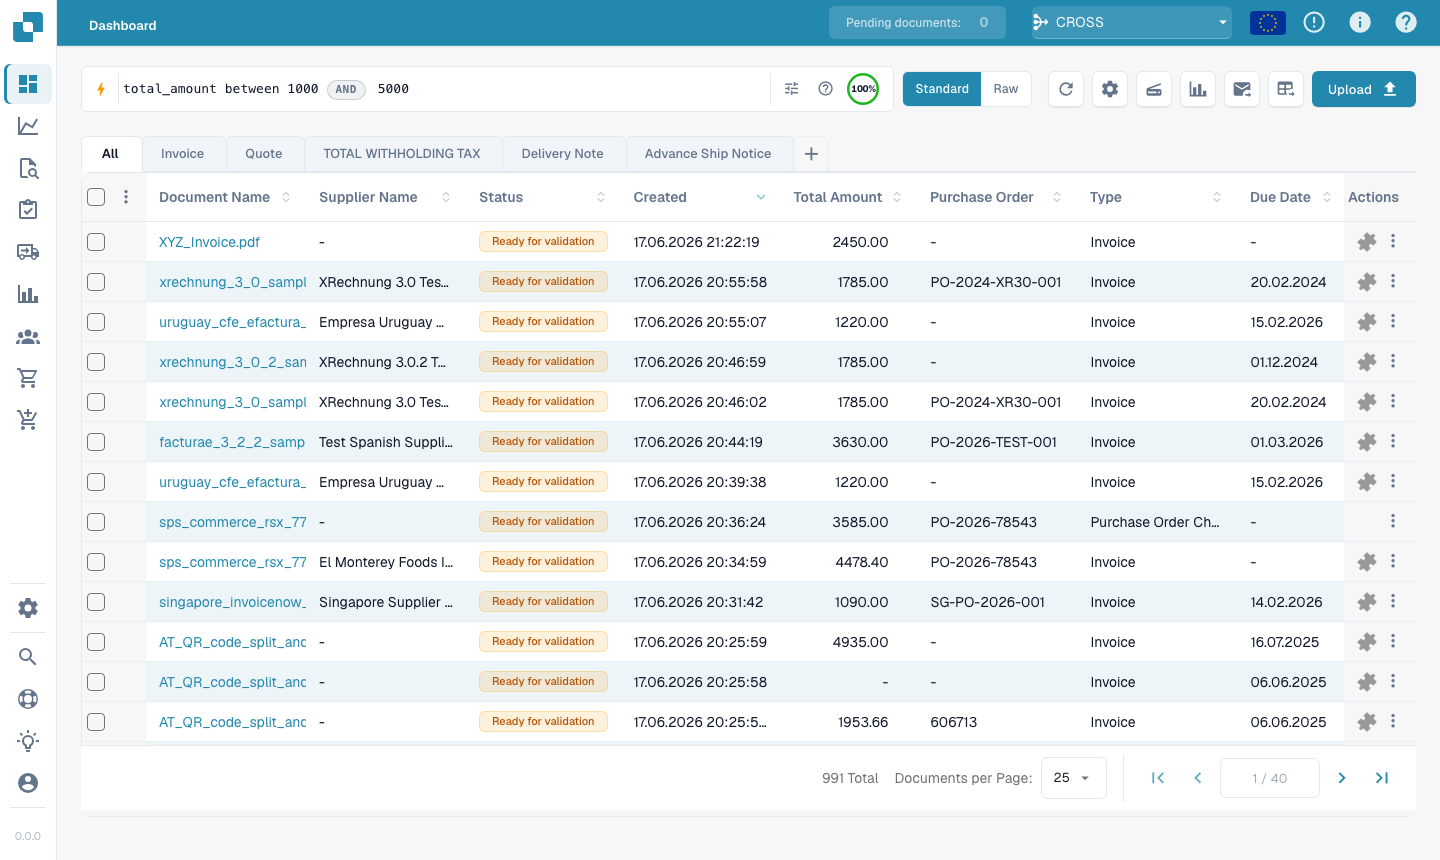Image resolution: width=1440 pixels, height=860 pixels.
Task: Open the Created column sort chevron
Action: 761,197
